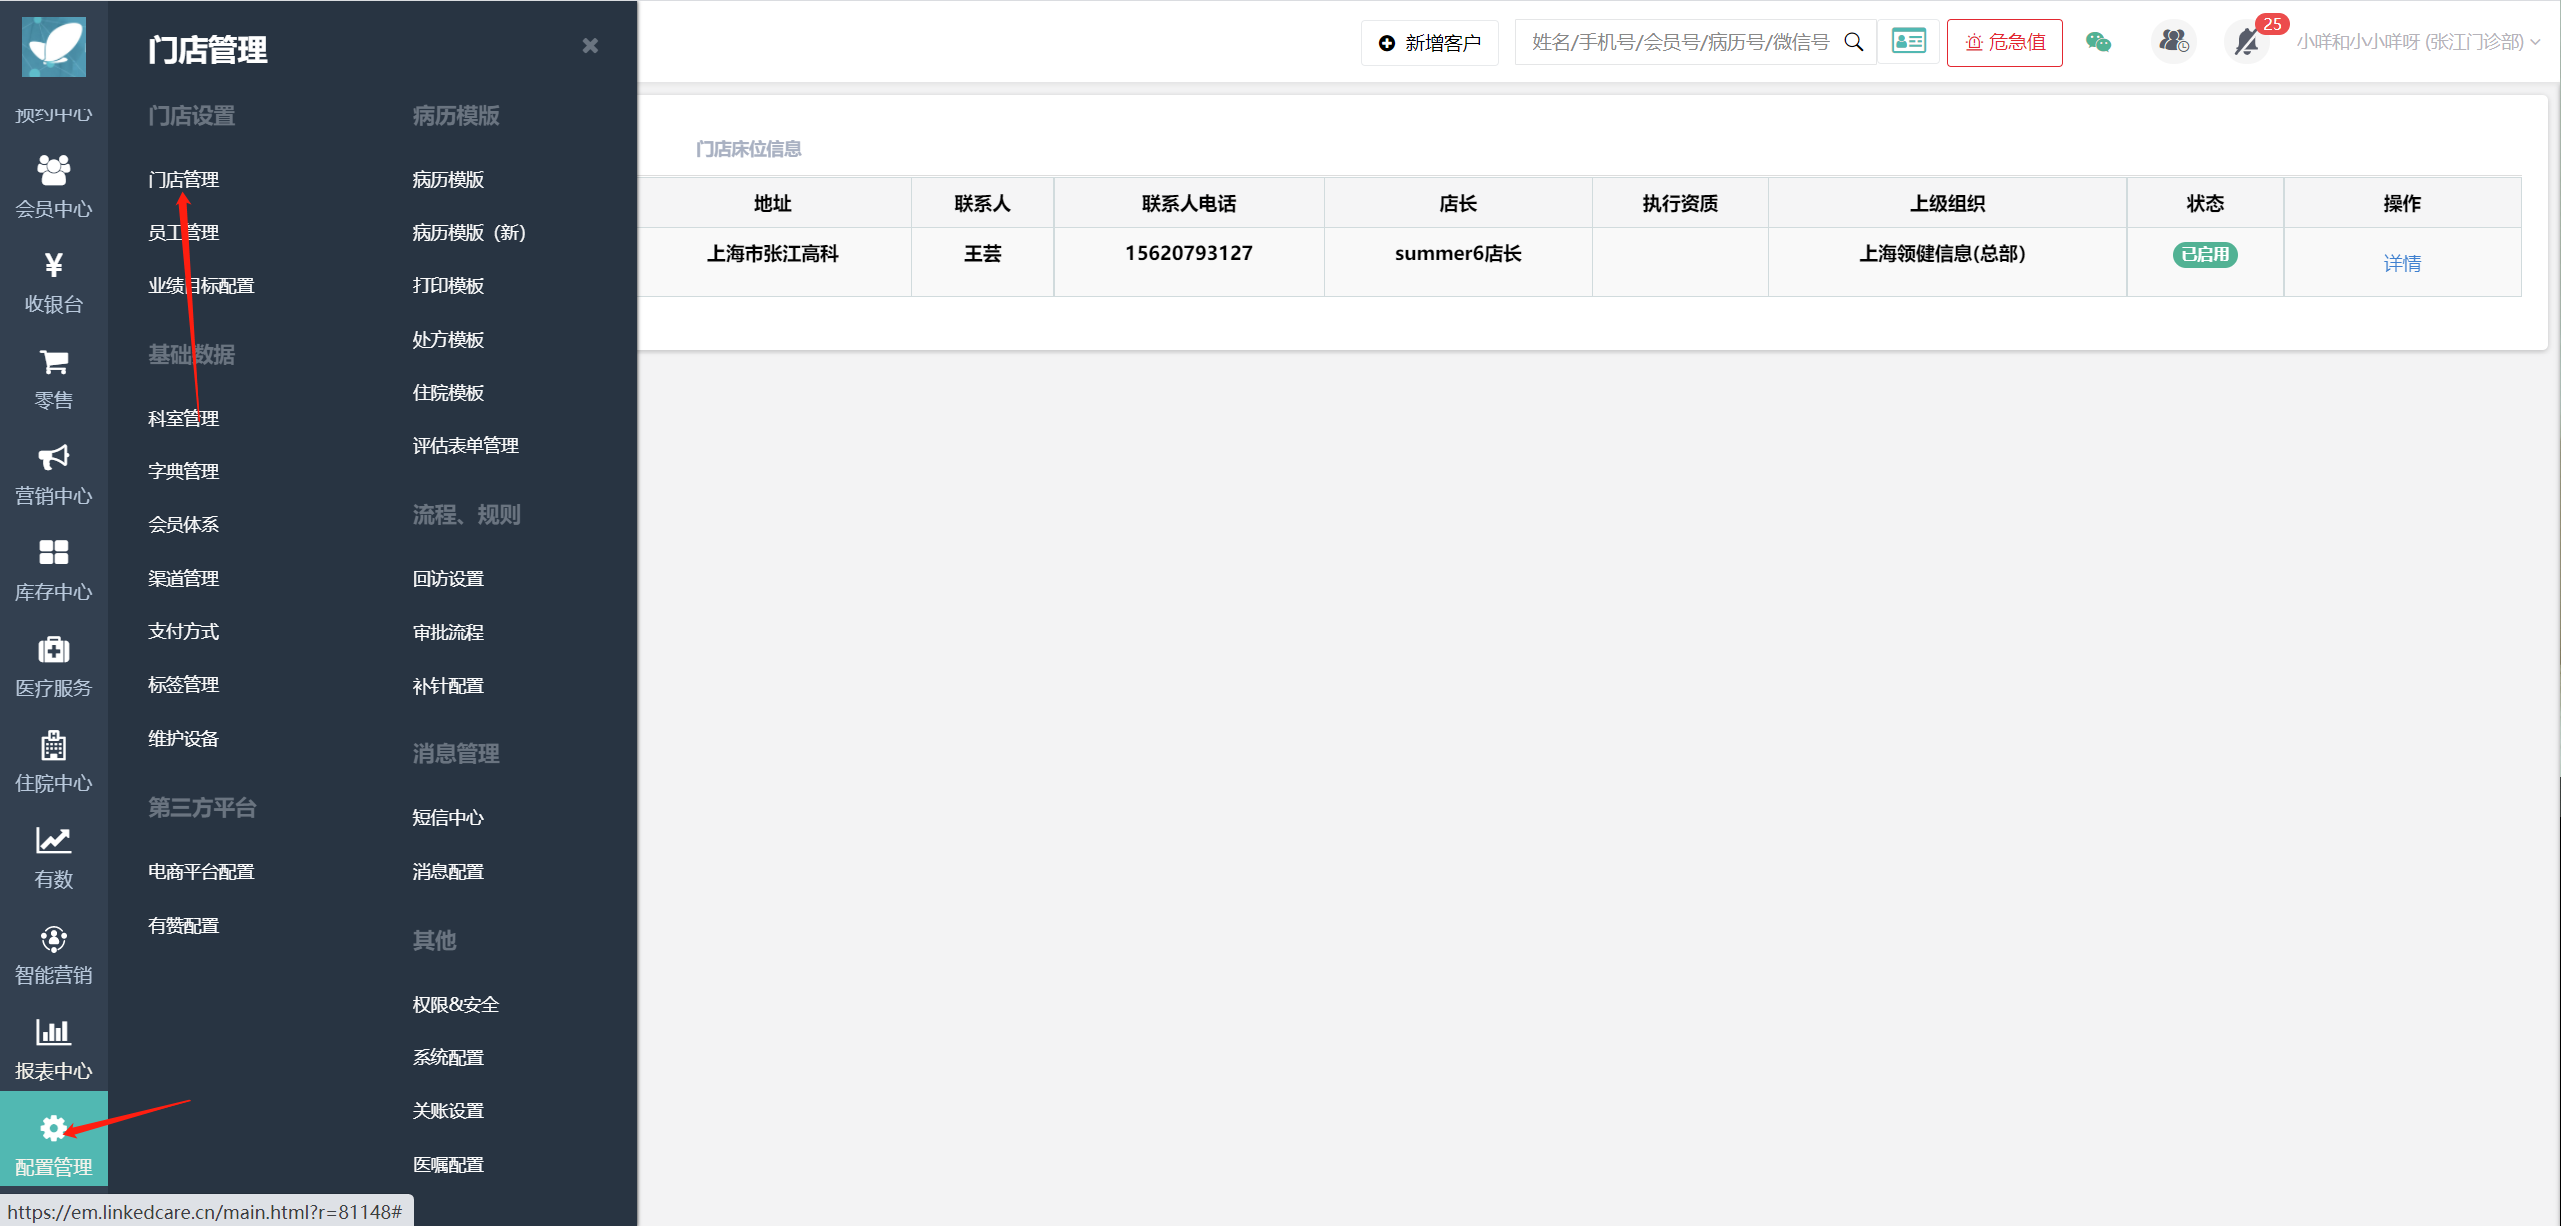This screenshot has width=2561, height=1226.
Task: Select 补针配置 menu item
Action: pyautogui.click(x=448, y=685)
